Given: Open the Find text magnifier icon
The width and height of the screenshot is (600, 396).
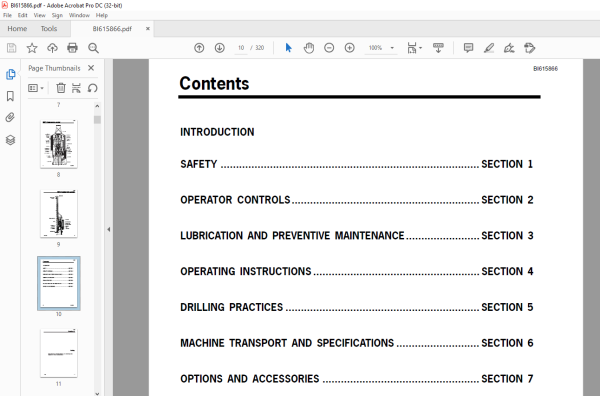Looking at the screenshot, I should [93, 48].
